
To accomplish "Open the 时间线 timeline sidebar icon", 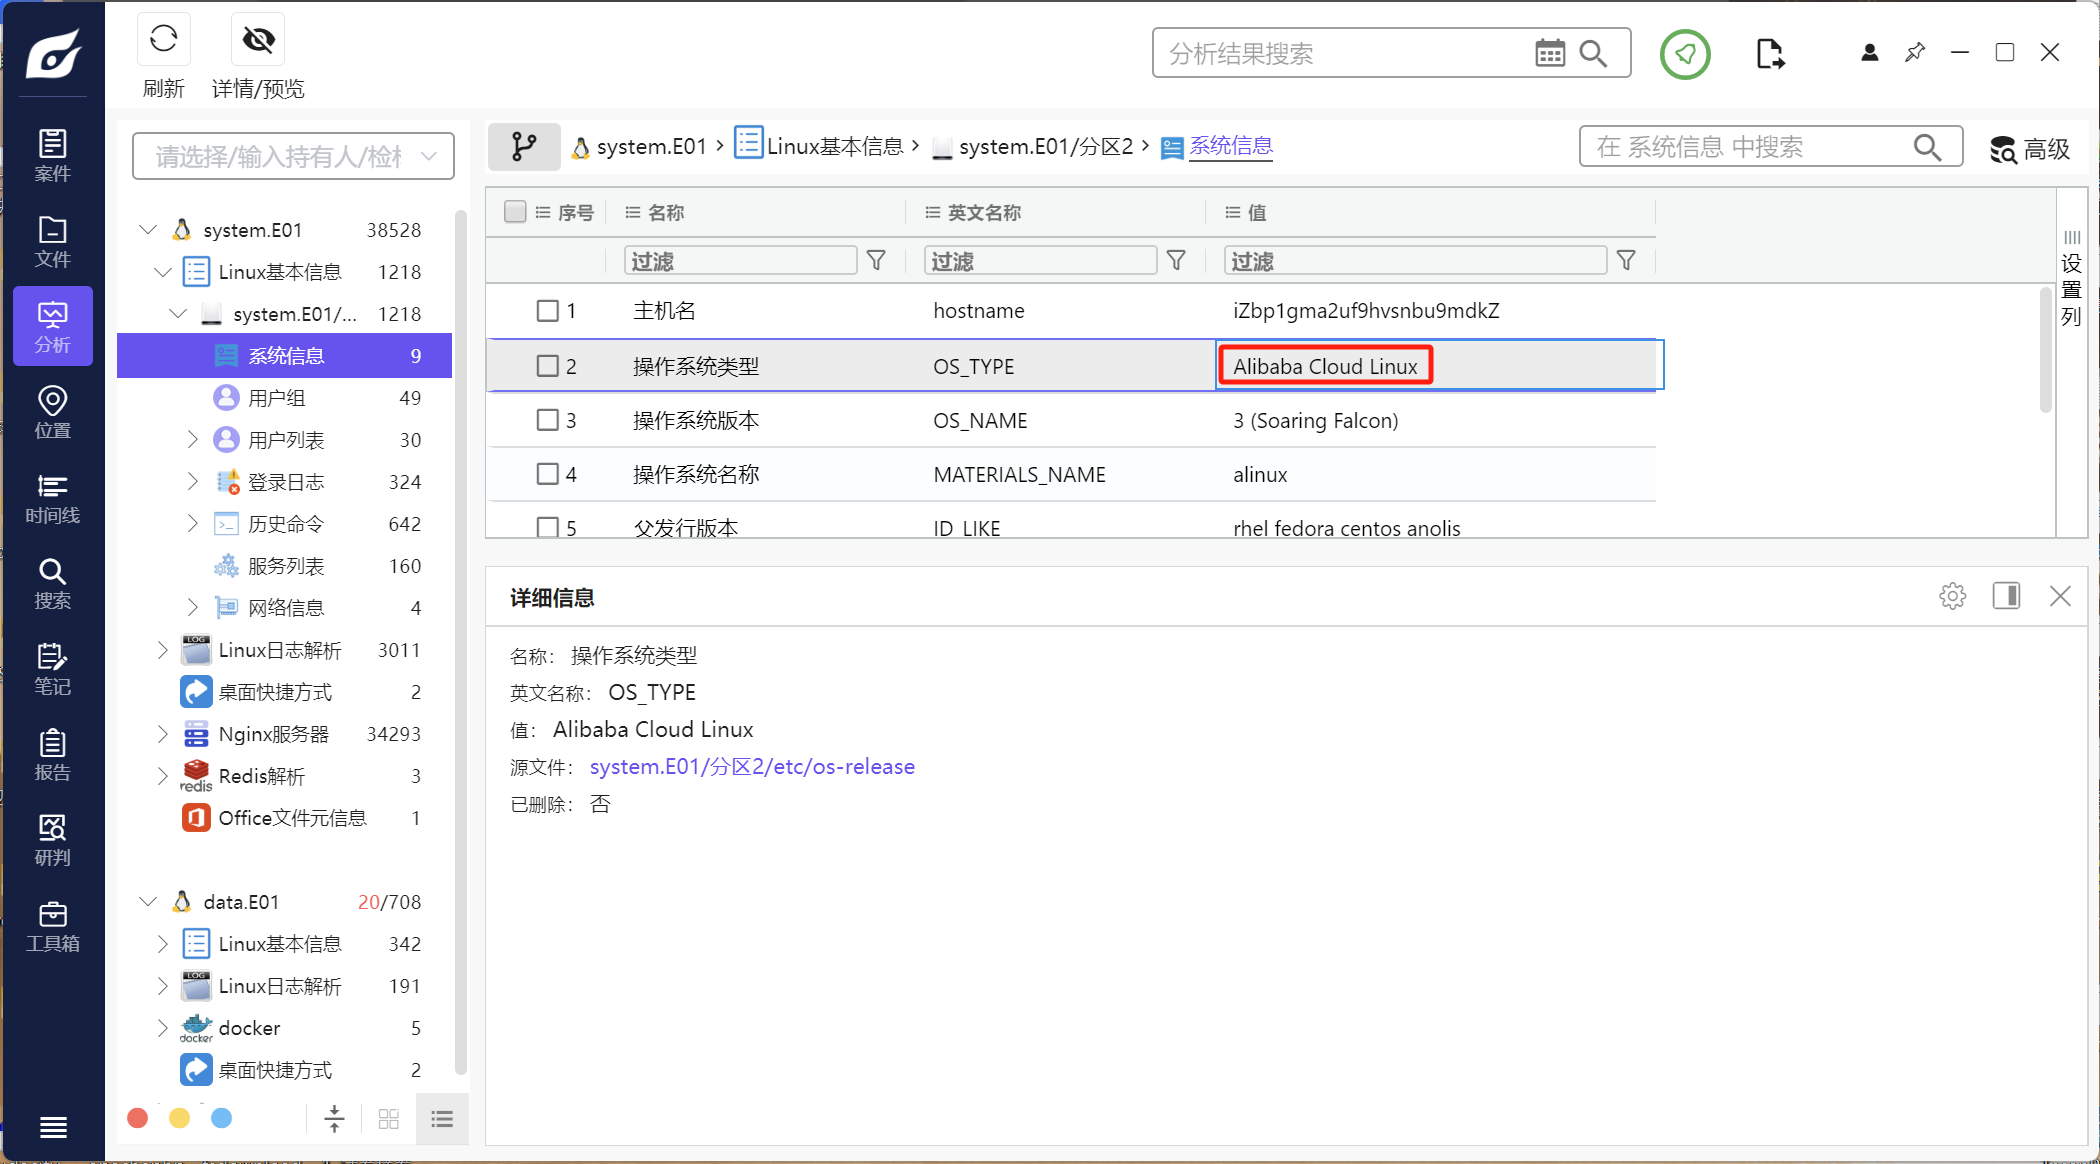I will tap(52, 498).
